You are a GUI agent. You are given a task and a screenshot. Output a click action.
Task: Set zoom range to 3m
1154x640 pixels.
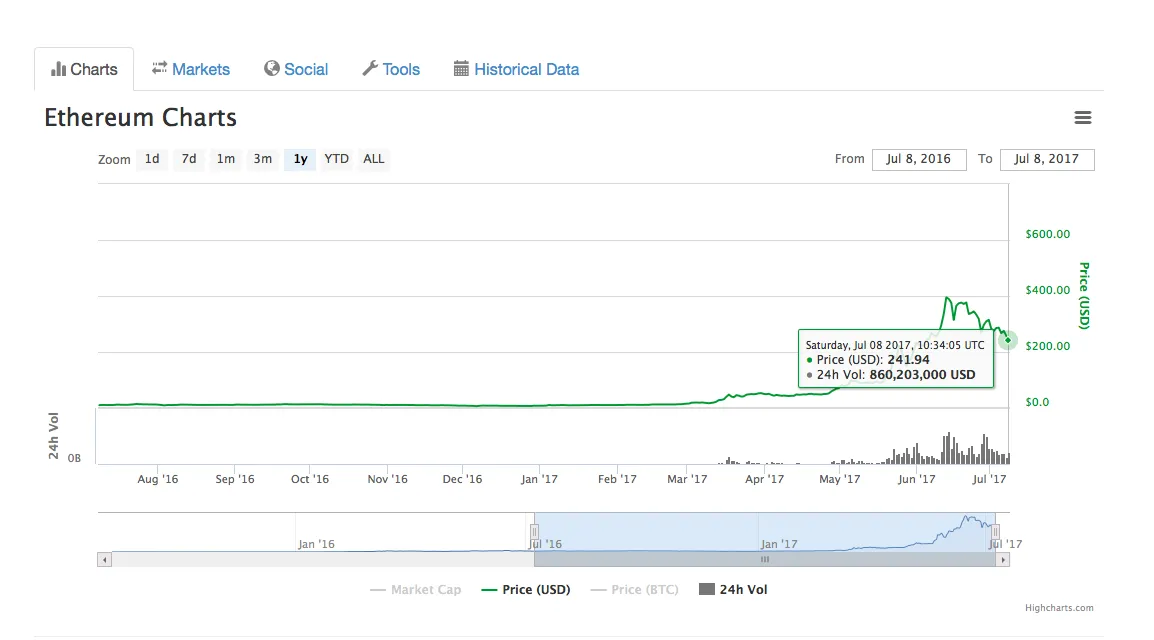click(263, 159)
